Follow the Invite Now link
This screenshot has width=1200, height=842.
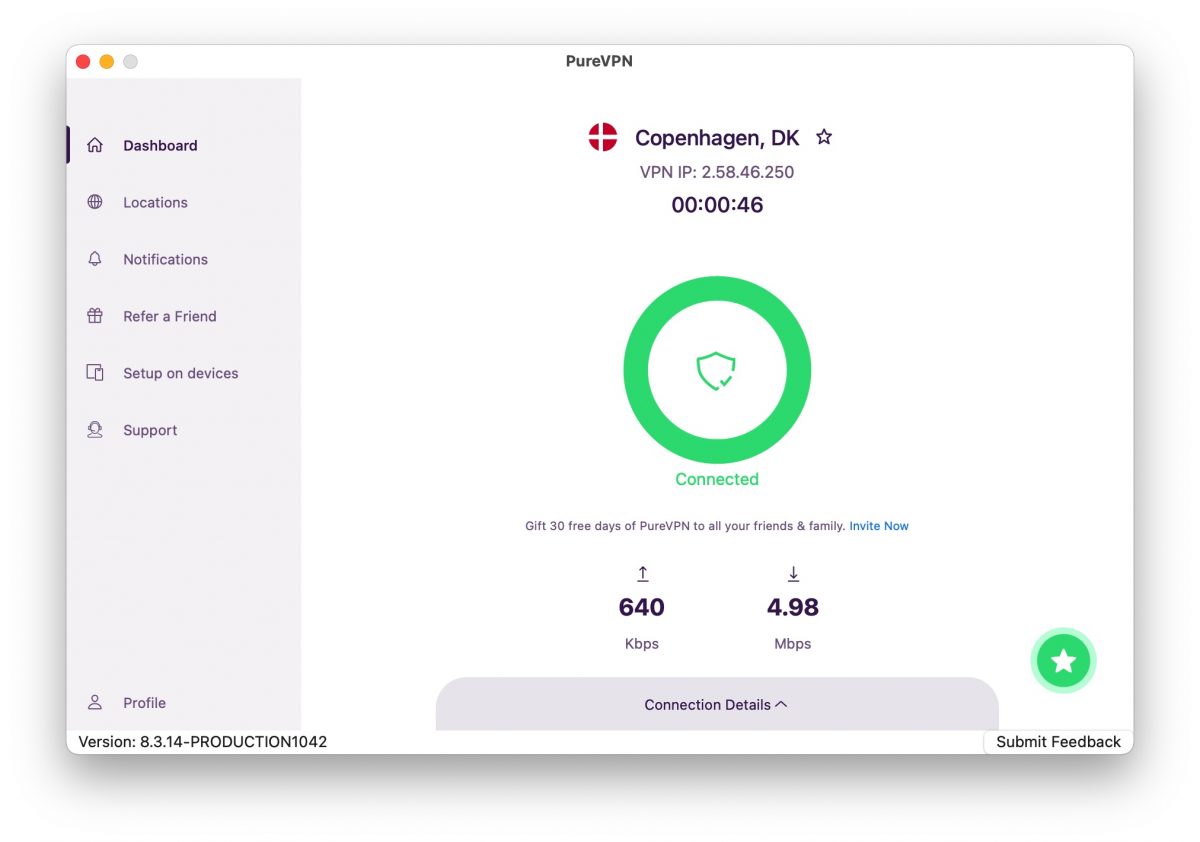click(879, 526)
